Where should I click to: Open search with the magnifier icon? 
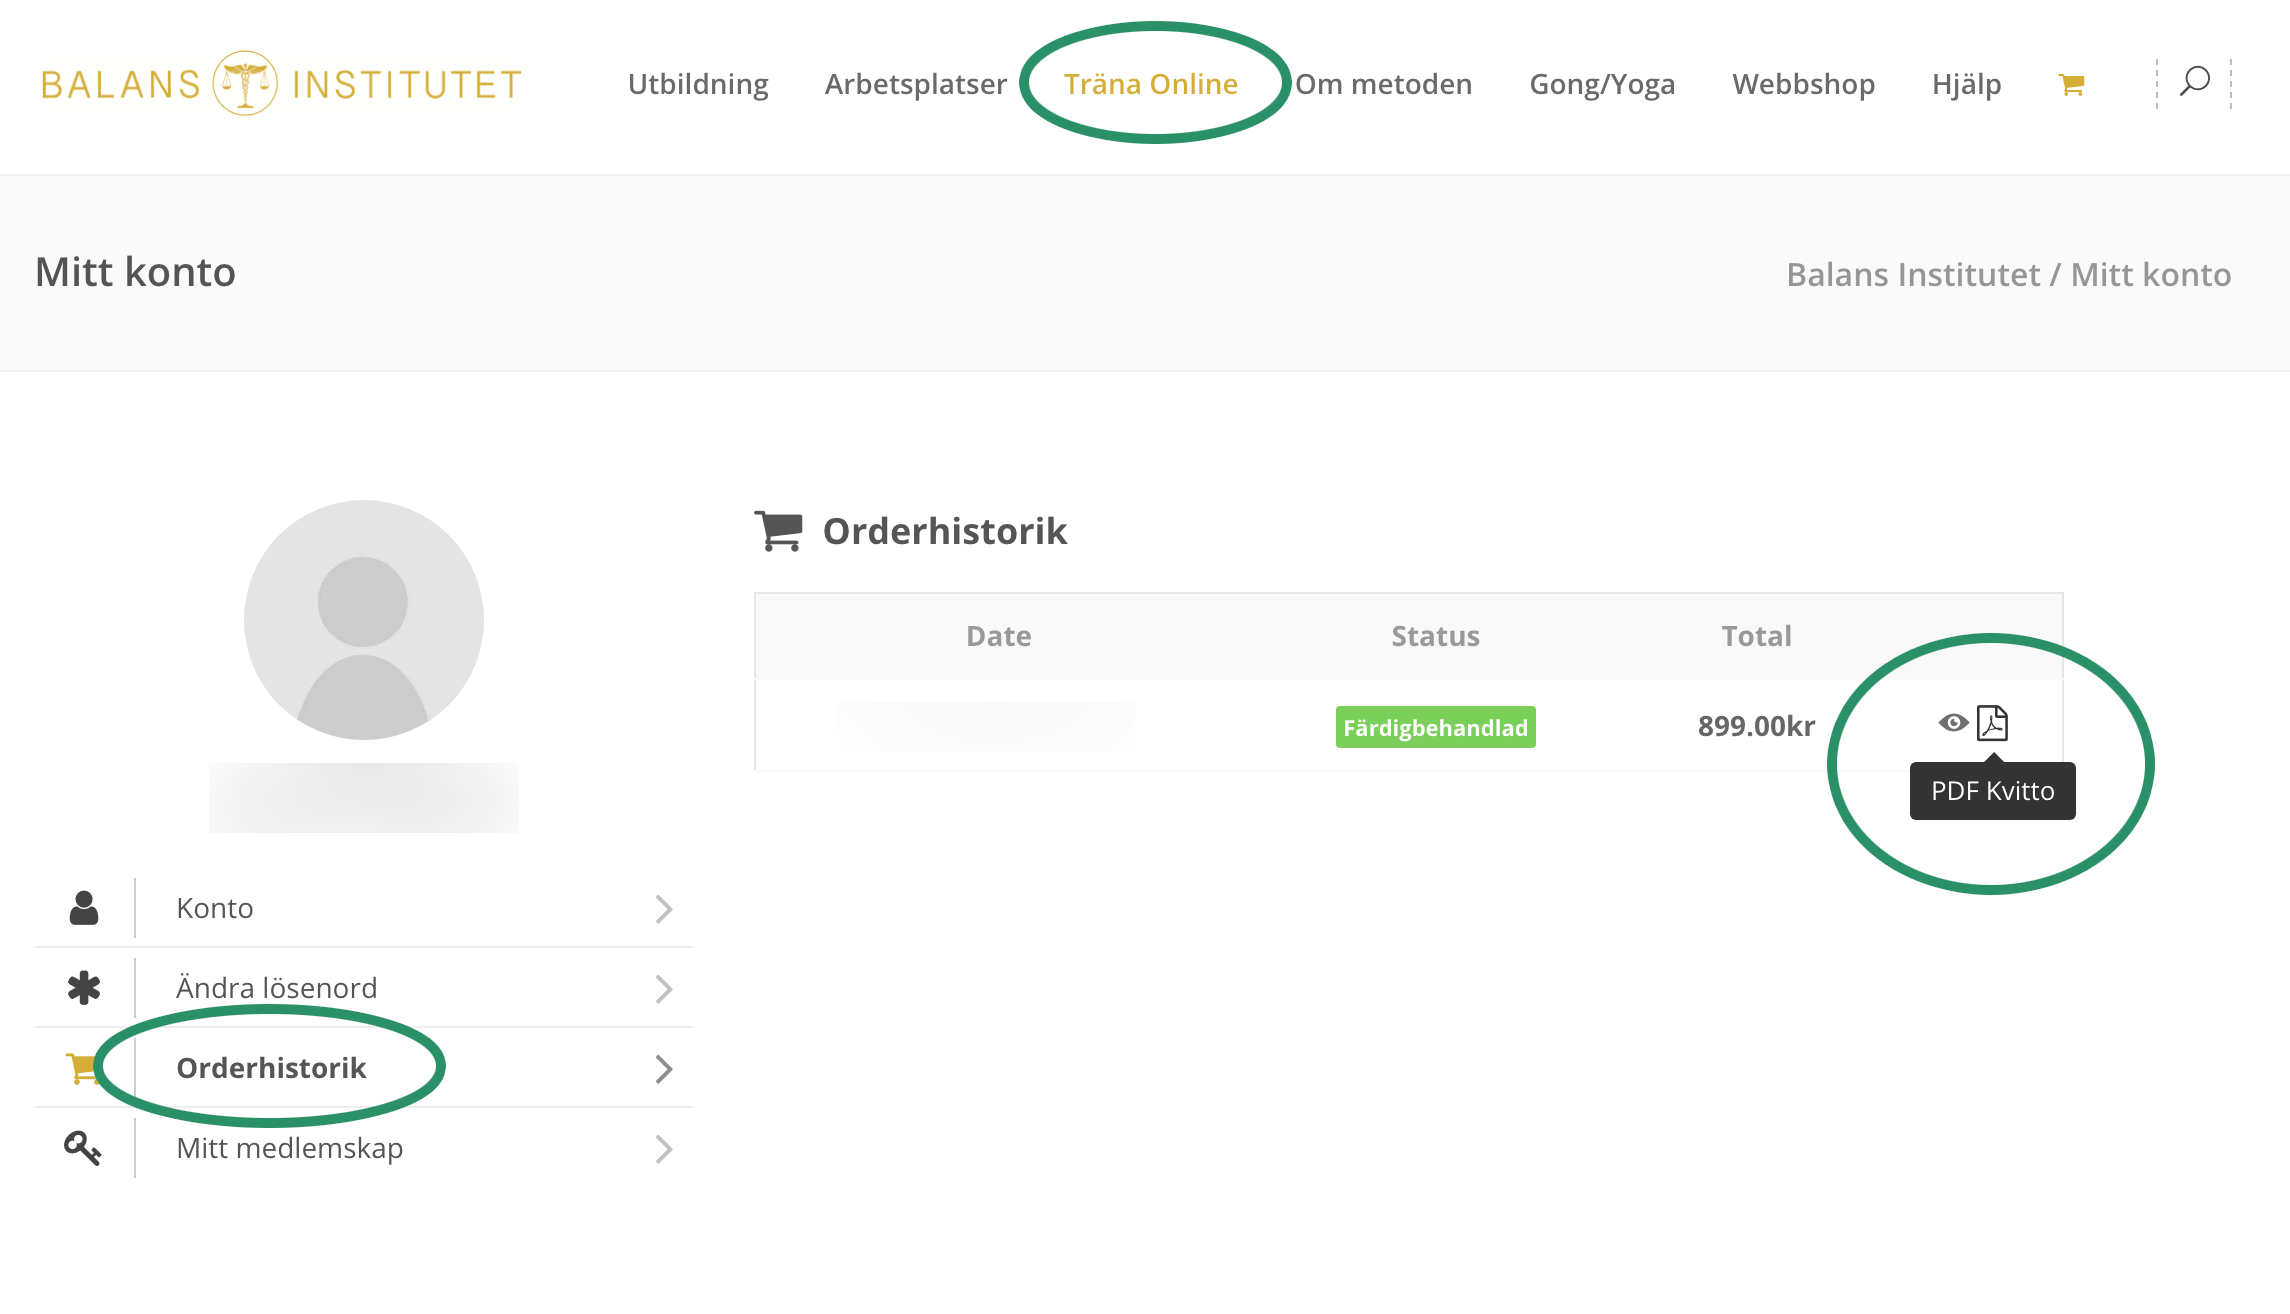pyautogui.click(x=2194, y=82)
